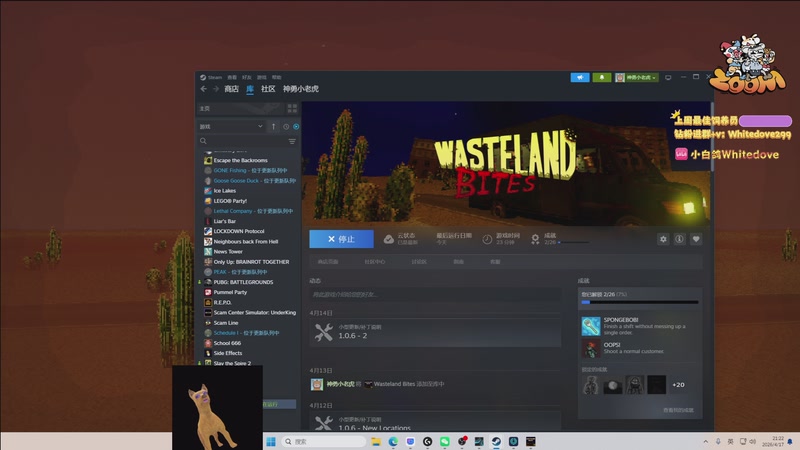Open the 社区 community tab
Screen dimensions: 800x450
(268, 89)
